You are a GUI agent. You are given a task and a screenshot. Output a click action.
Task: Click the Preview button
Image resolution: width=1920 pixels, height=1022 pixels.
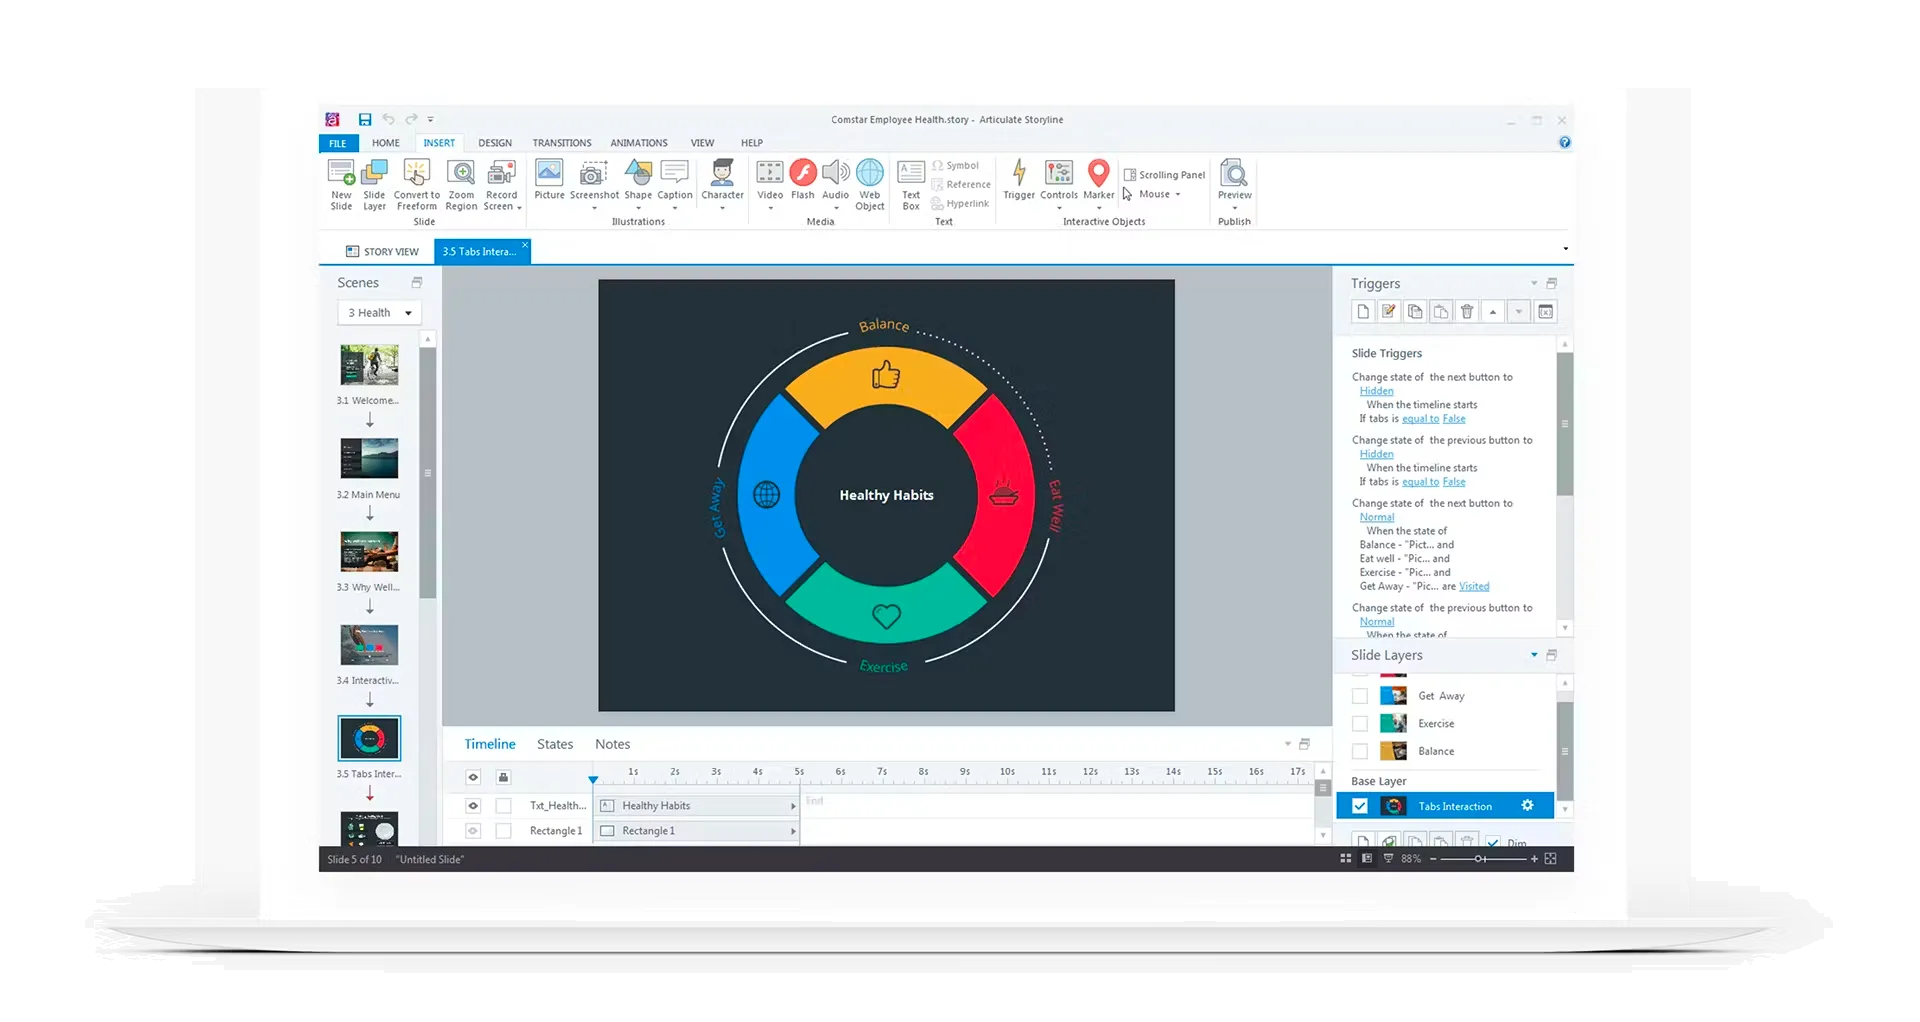[1234, 185]
